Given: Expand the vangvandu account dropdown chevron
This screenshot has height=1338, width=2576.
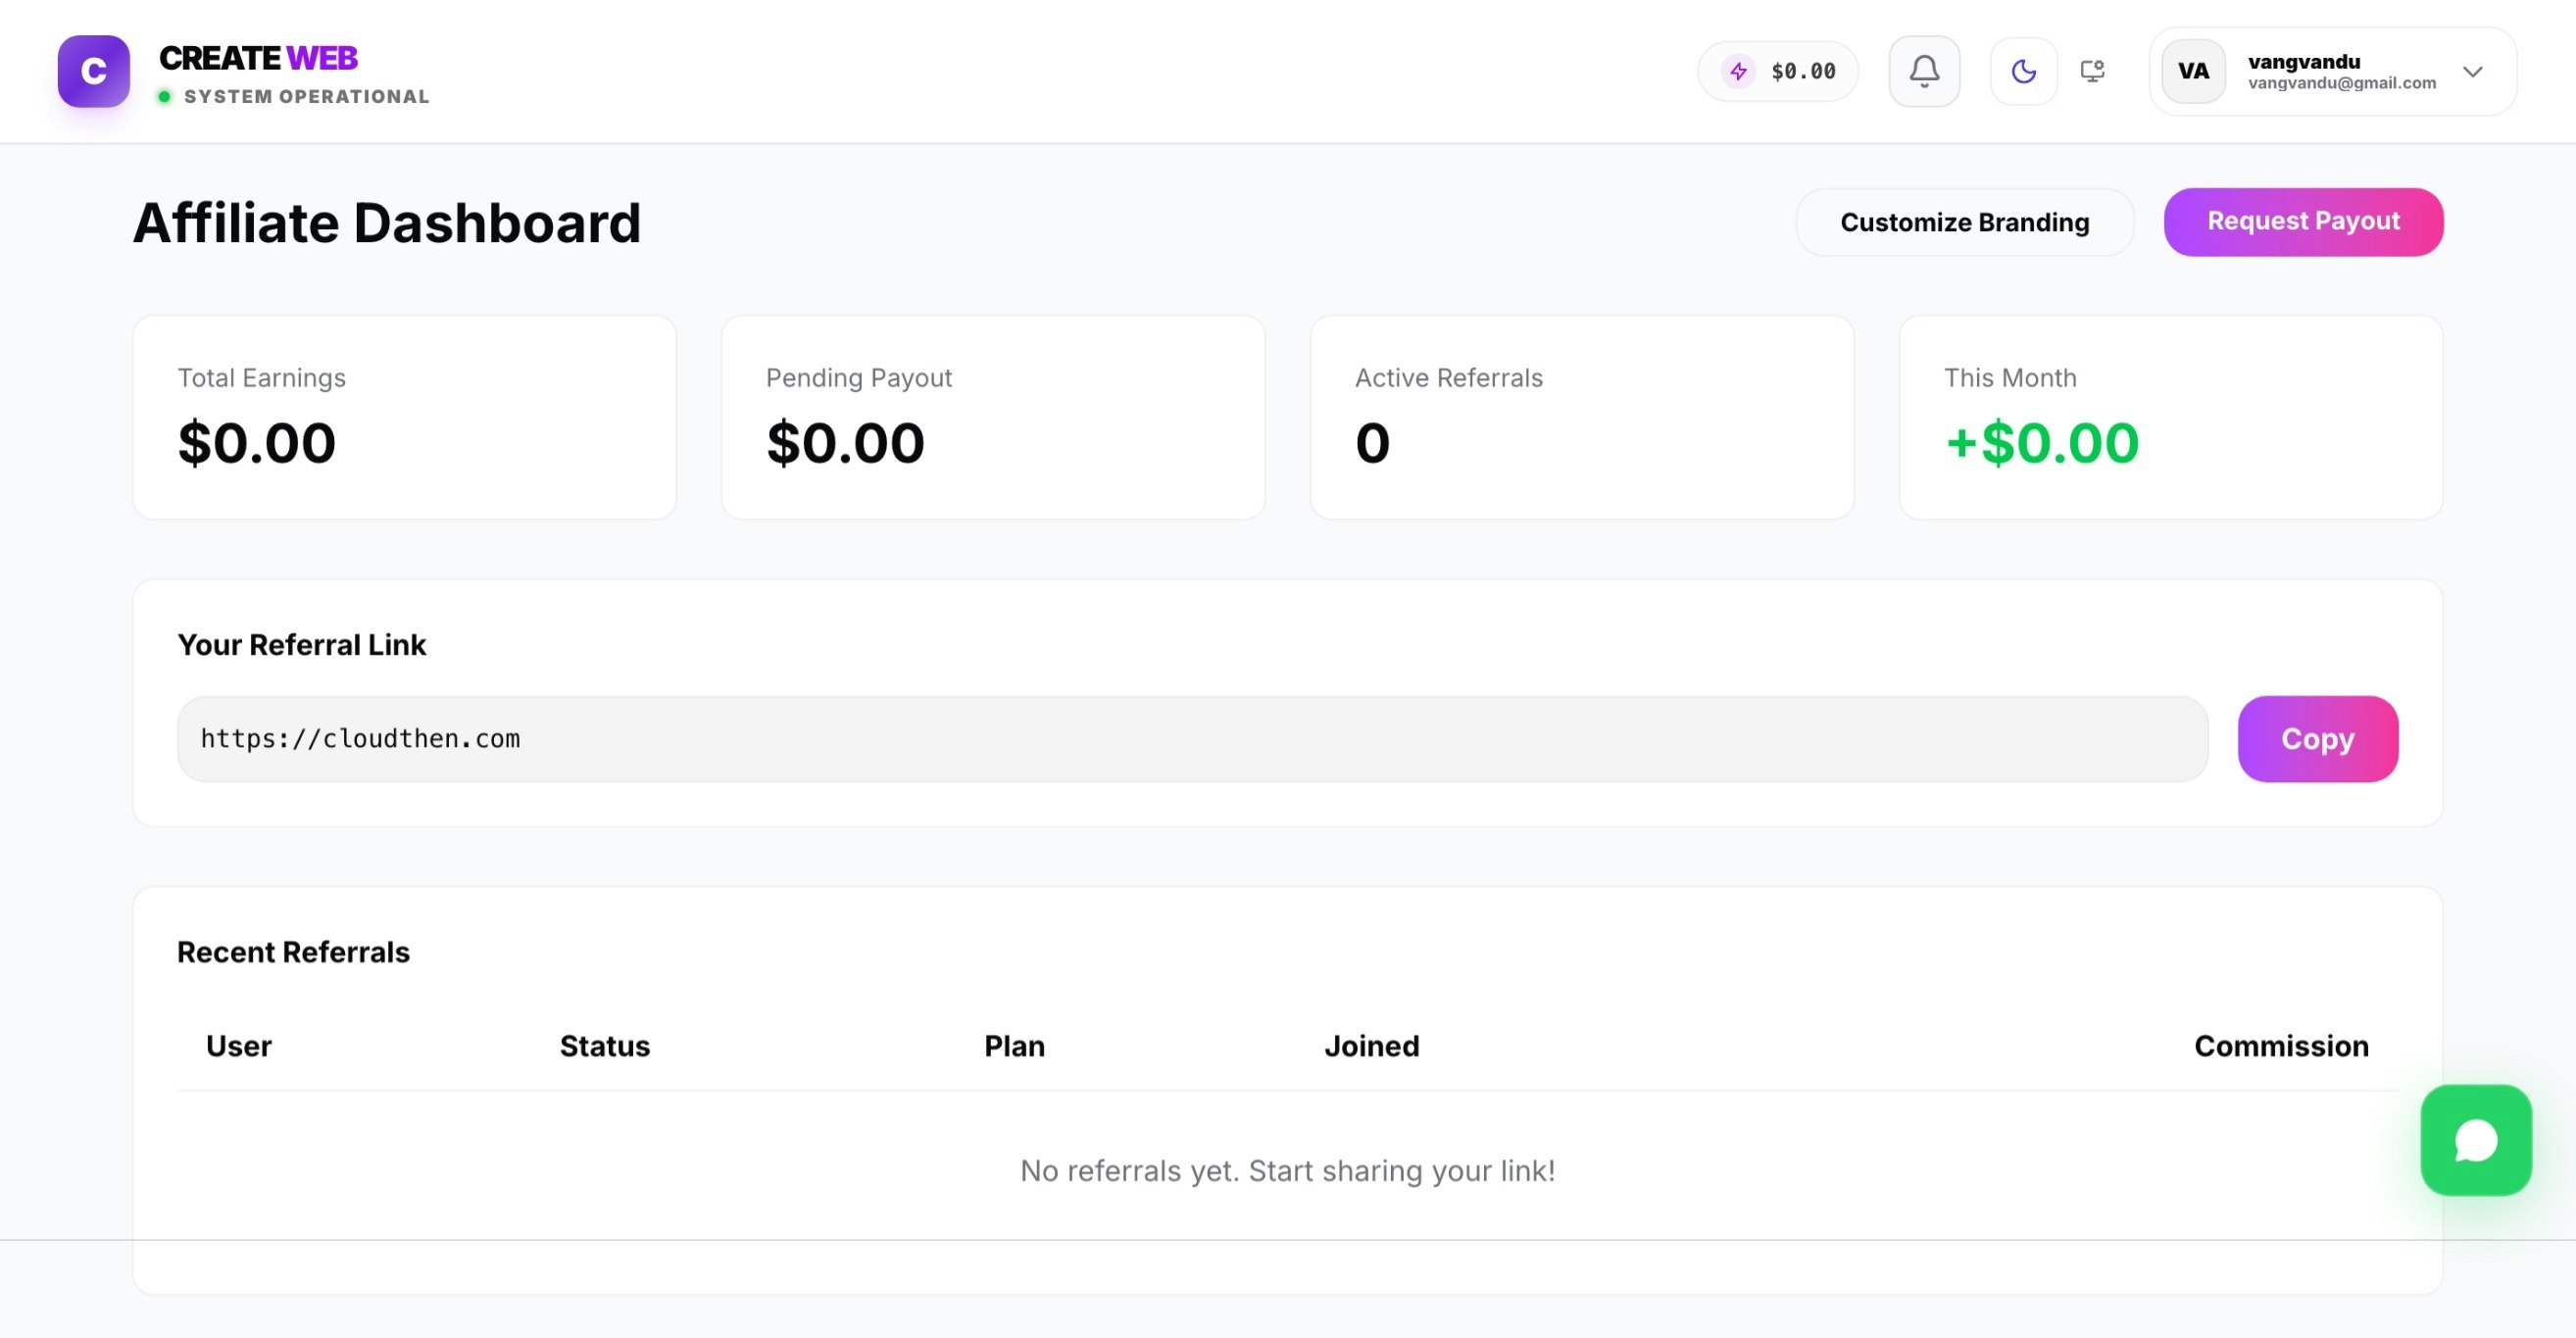Looking at the screenshot, I should tap(2472, 72).
